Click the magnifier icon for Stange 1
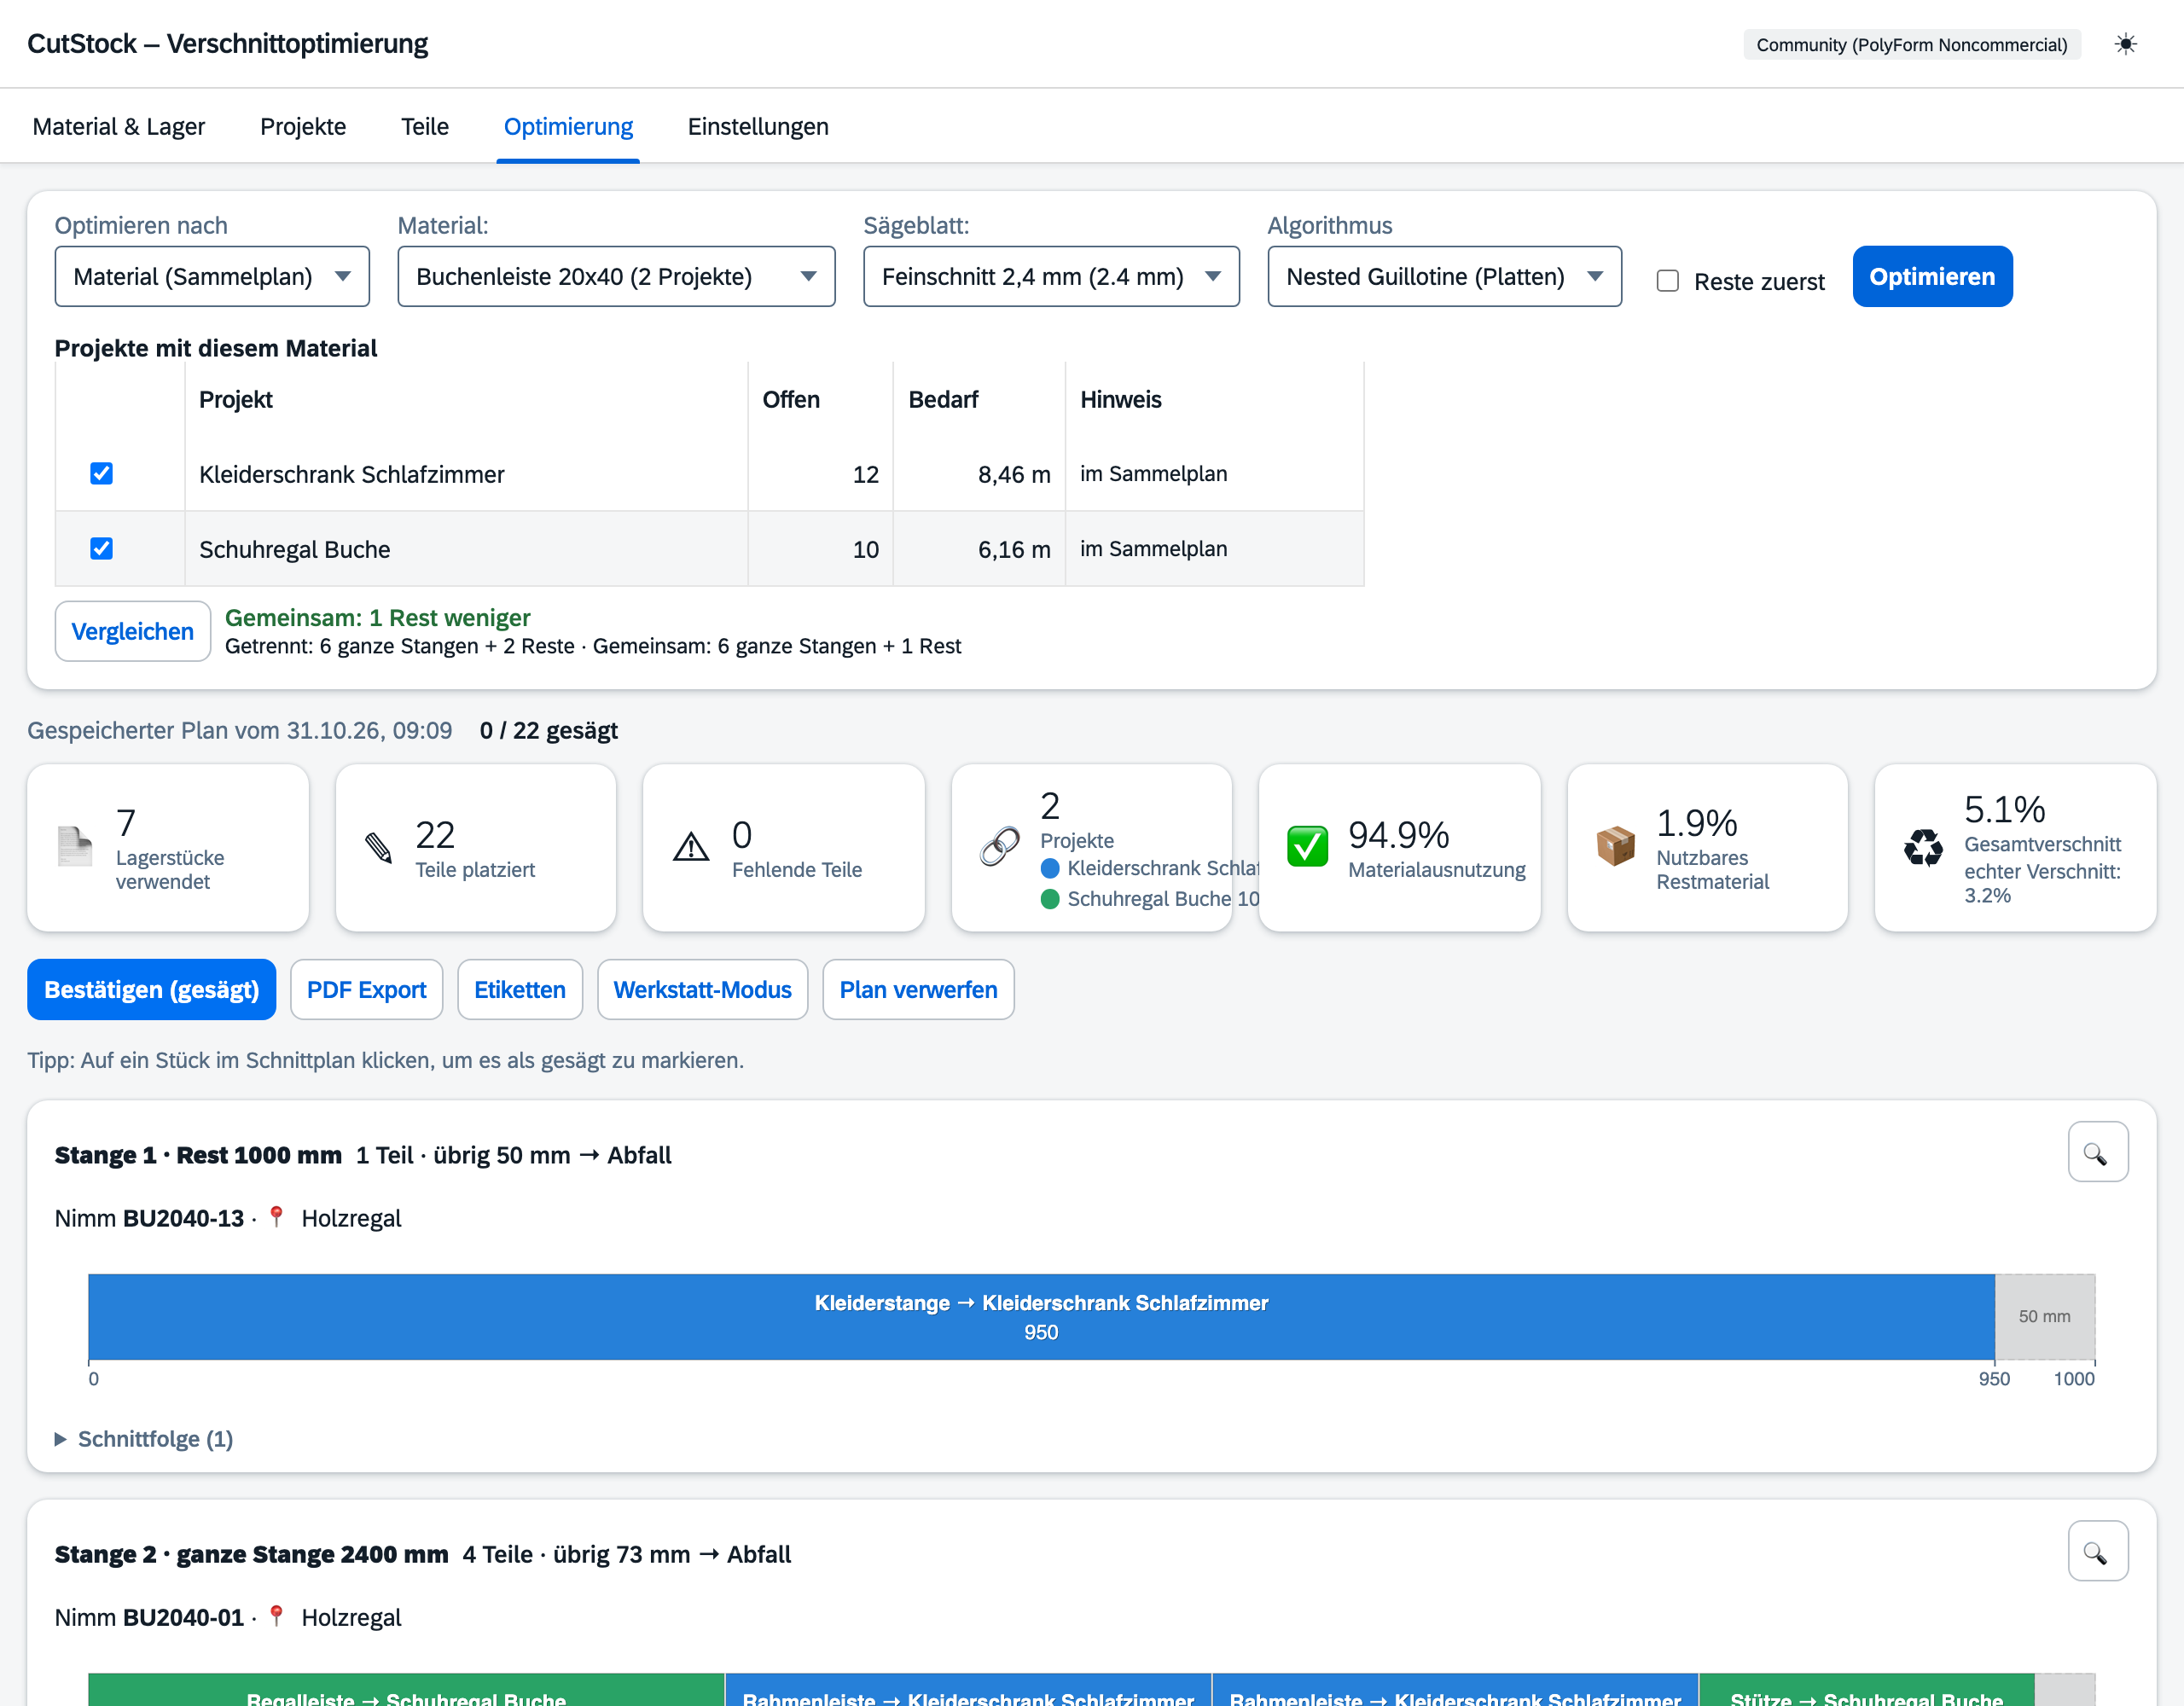 tap(2097, 1153)
